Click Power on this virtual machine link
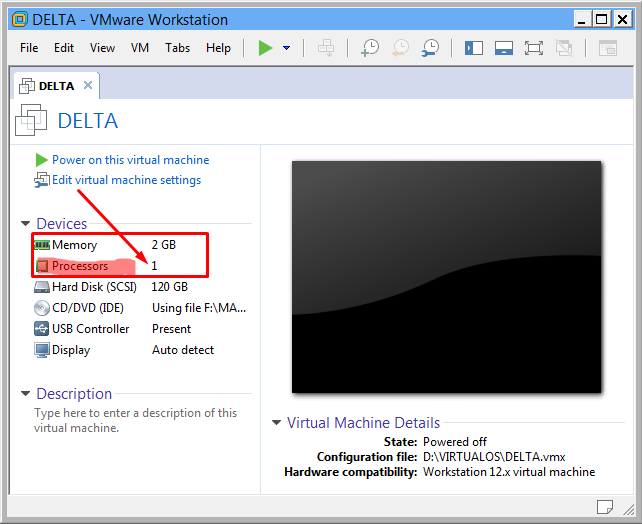The image size is (642, 524). [x=130, y=160]
